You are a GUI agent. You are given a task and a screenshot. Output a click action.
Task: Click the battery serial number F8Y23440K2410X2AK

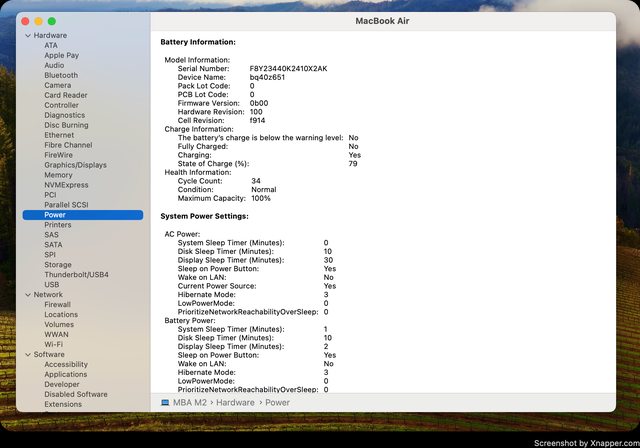click(x=289, y=69)
